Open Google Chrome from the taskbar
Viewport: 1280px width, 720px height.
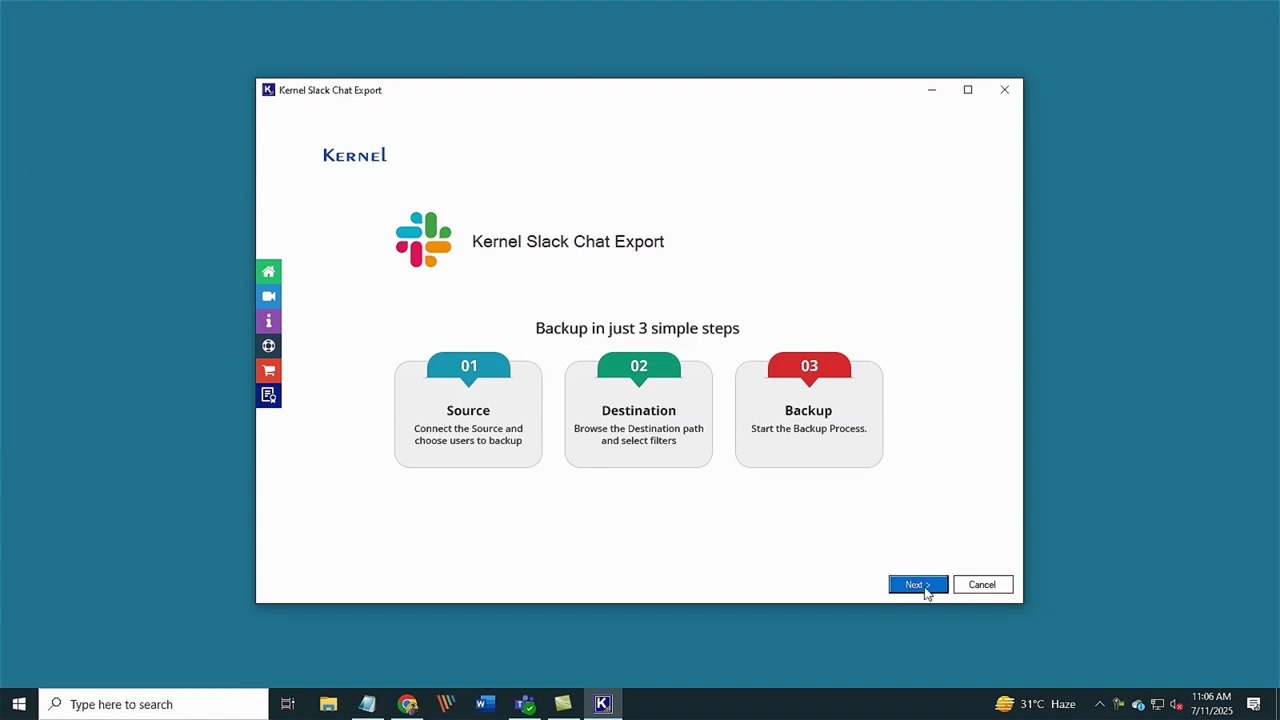407,704
